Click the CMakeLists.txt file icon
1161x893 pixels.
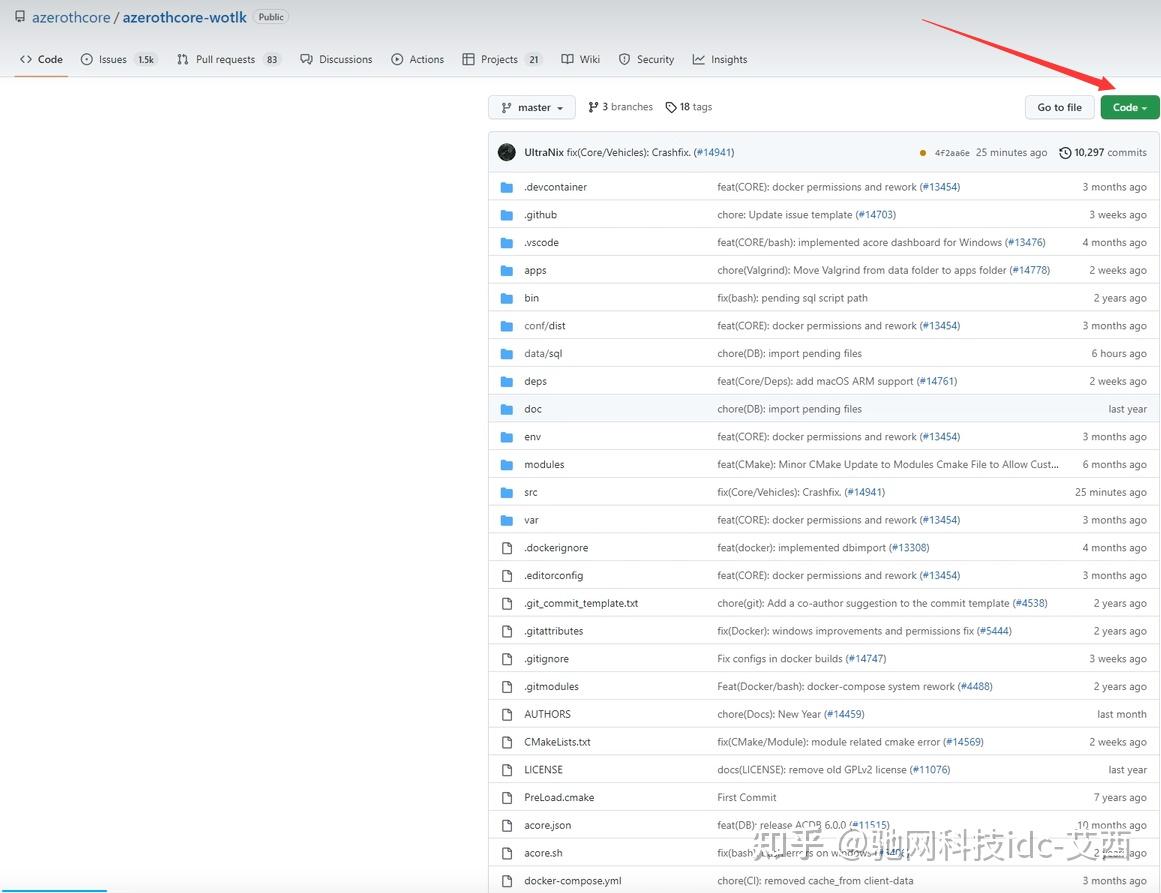pyautogui.click(x=506, y=742)
